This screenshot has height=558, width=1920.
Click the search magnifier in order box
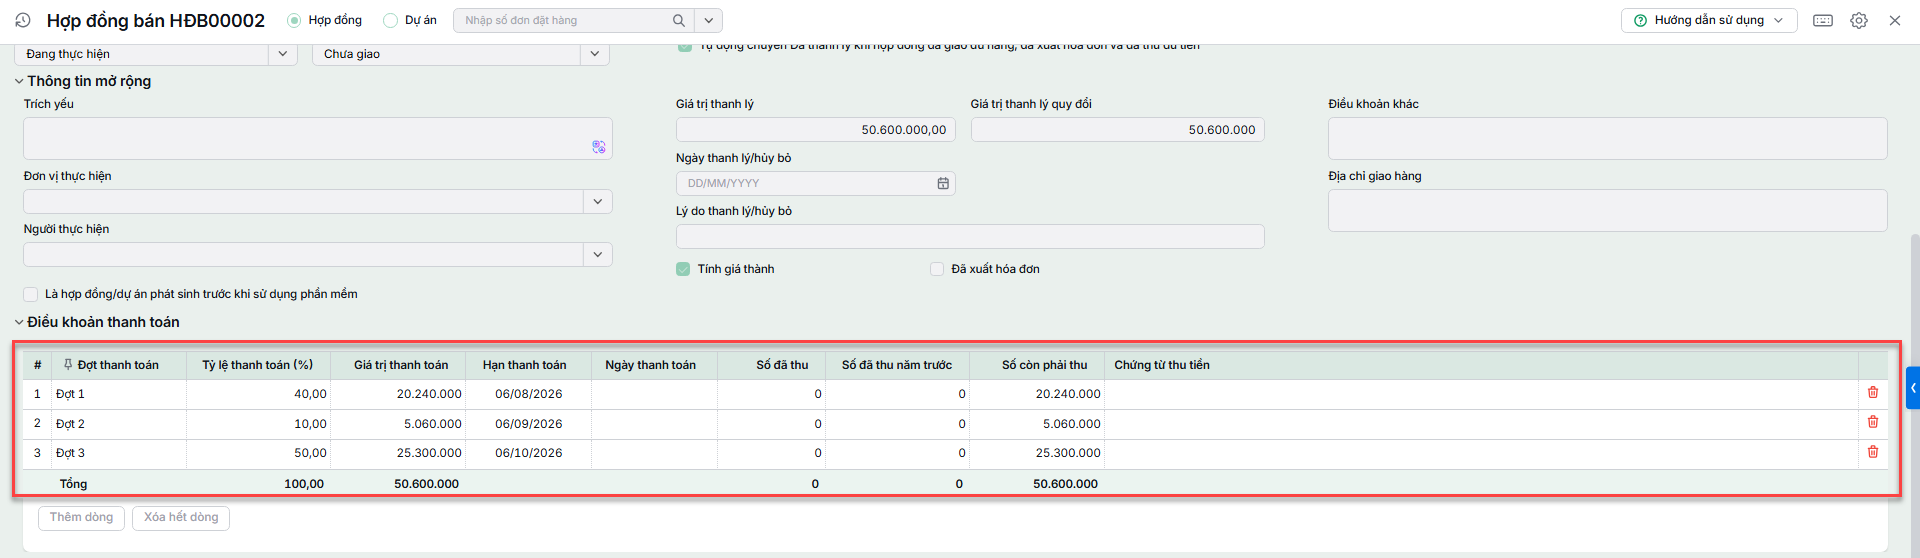[679, 20]
